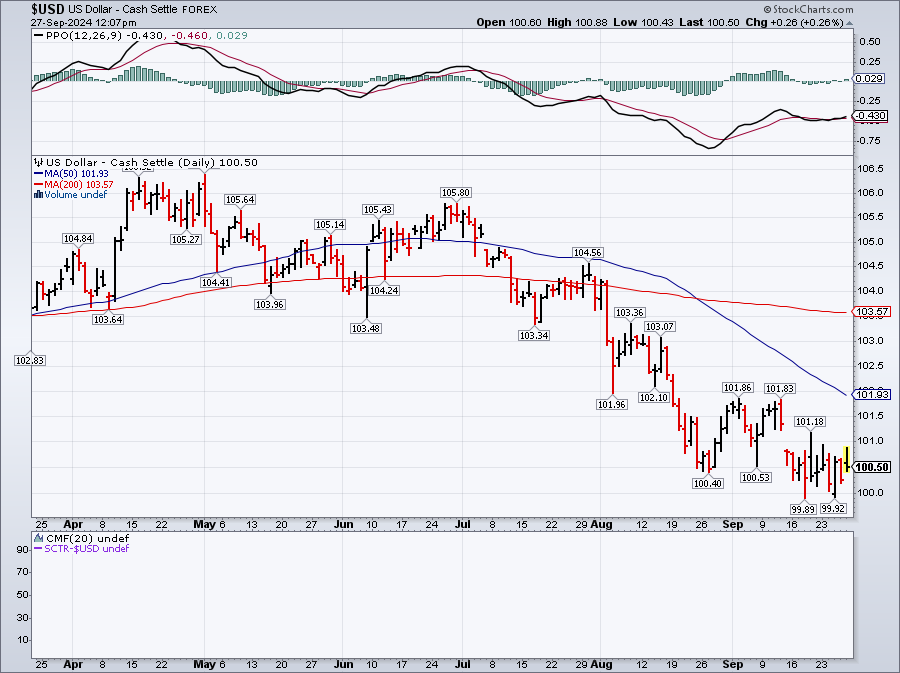Click the bar-chart icon before US Dollar legend
The width and height of the screenshot is (900, 673).
pyautogui.click(x=39, y=163)
